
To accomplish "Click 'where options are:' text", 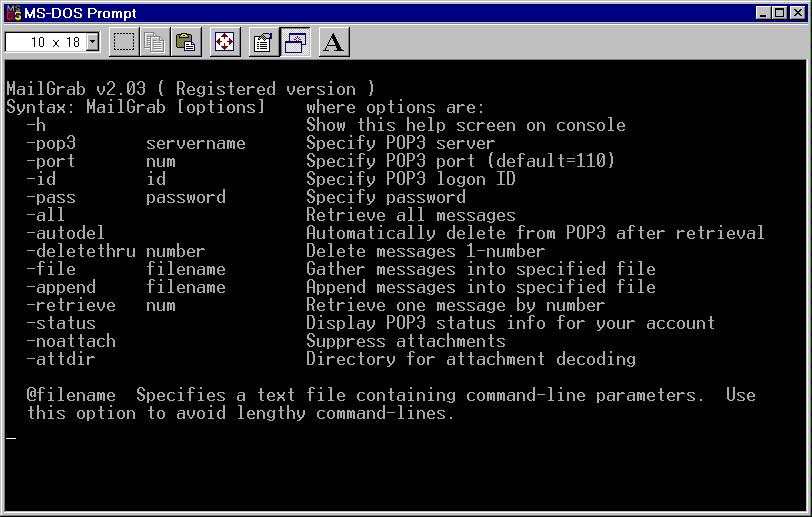I will tap(395, 107).
